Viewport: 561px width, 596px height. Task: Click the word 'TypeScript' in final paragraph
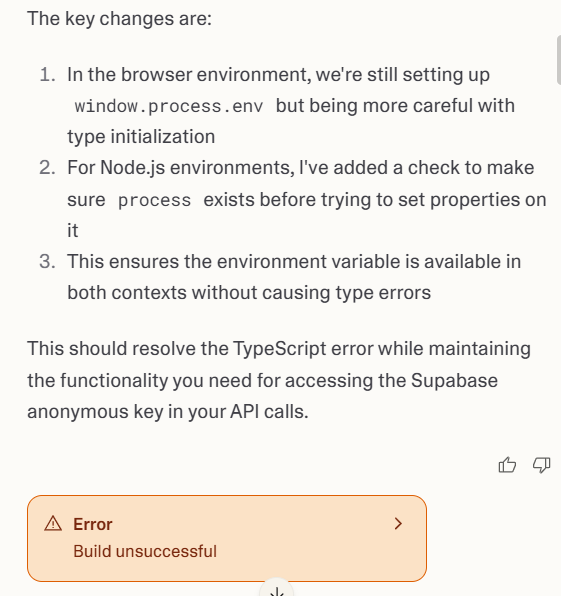point(279,349)
